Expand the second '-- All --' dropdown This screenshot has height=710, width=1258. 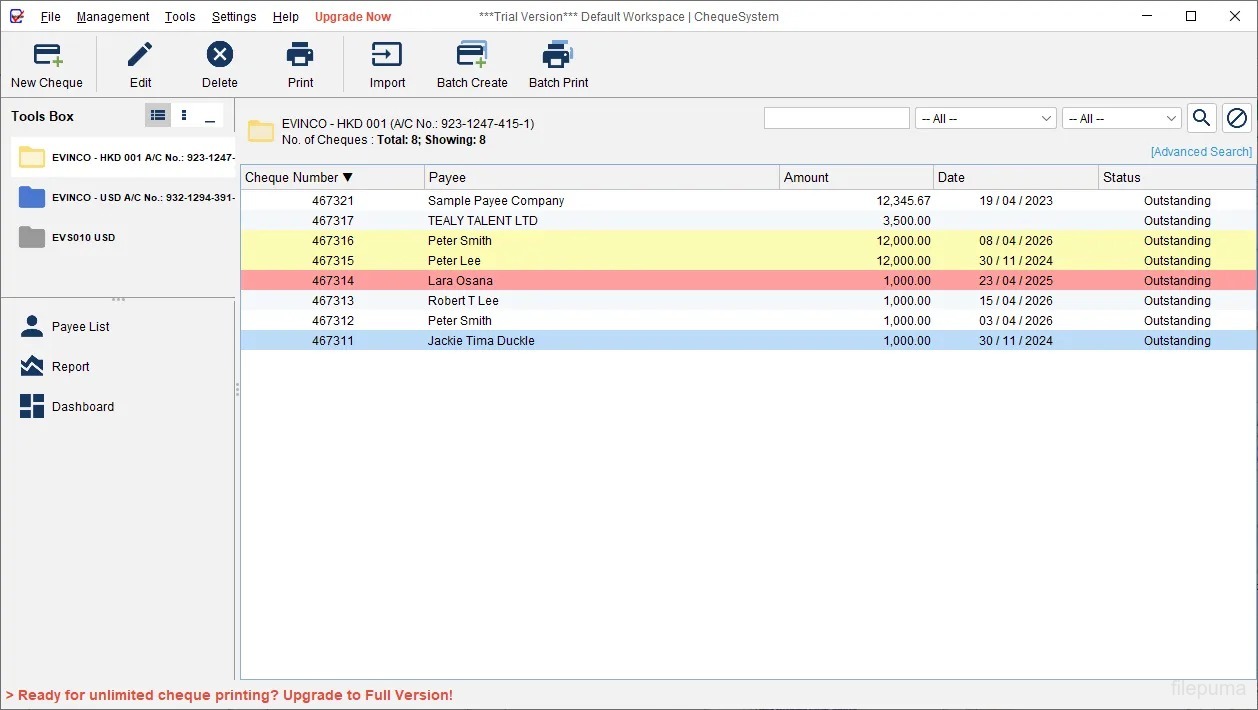(x=1121, y=119)
